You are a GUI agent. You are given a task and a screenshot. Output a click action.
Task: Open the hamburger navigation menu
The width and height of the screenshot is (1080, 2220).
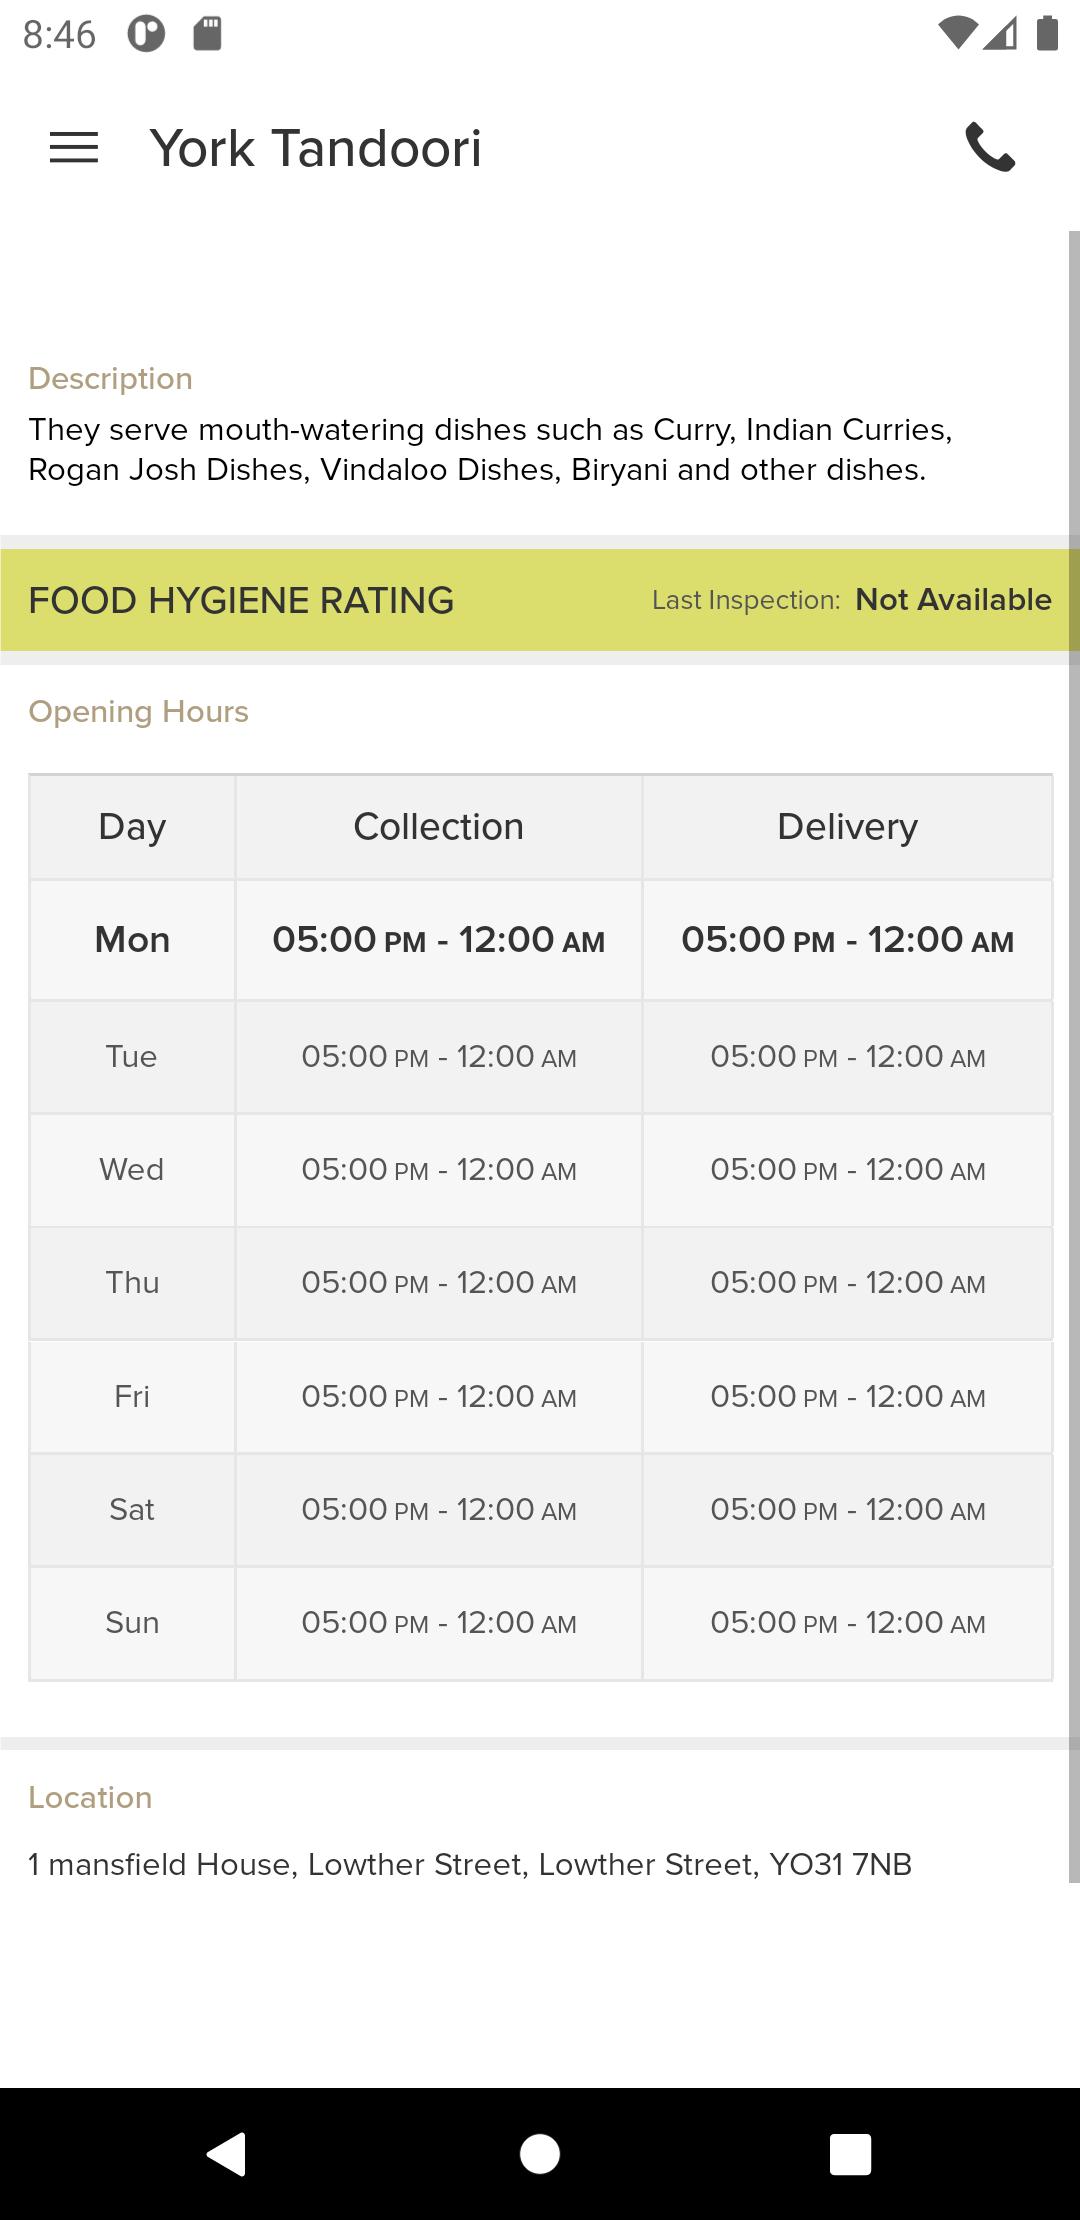coord(74,148)
